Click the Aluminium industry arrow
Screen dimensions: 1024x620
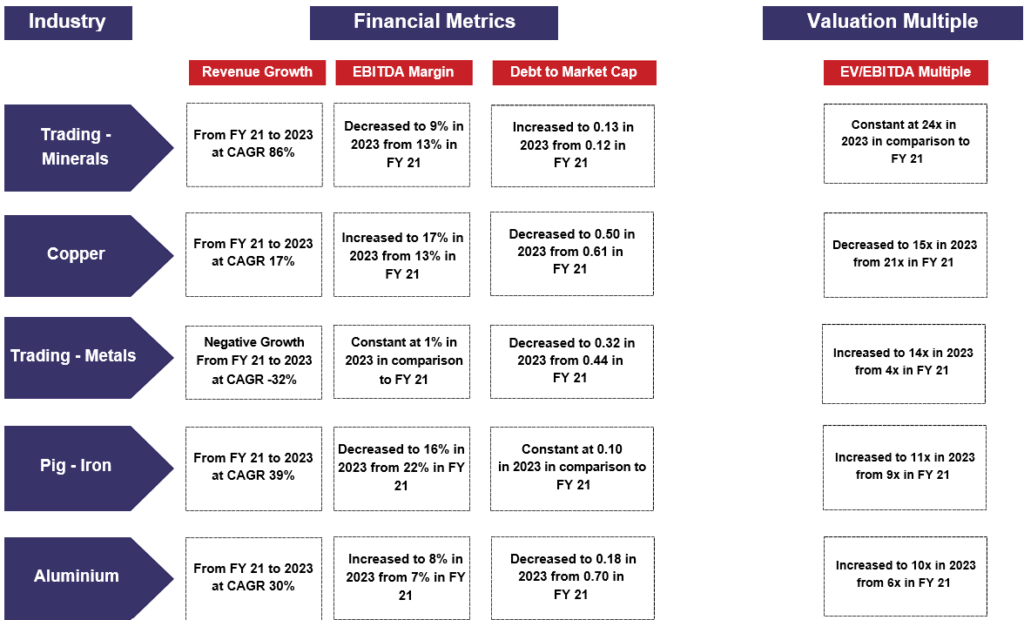pyautogui.click(x=78, y=576)
